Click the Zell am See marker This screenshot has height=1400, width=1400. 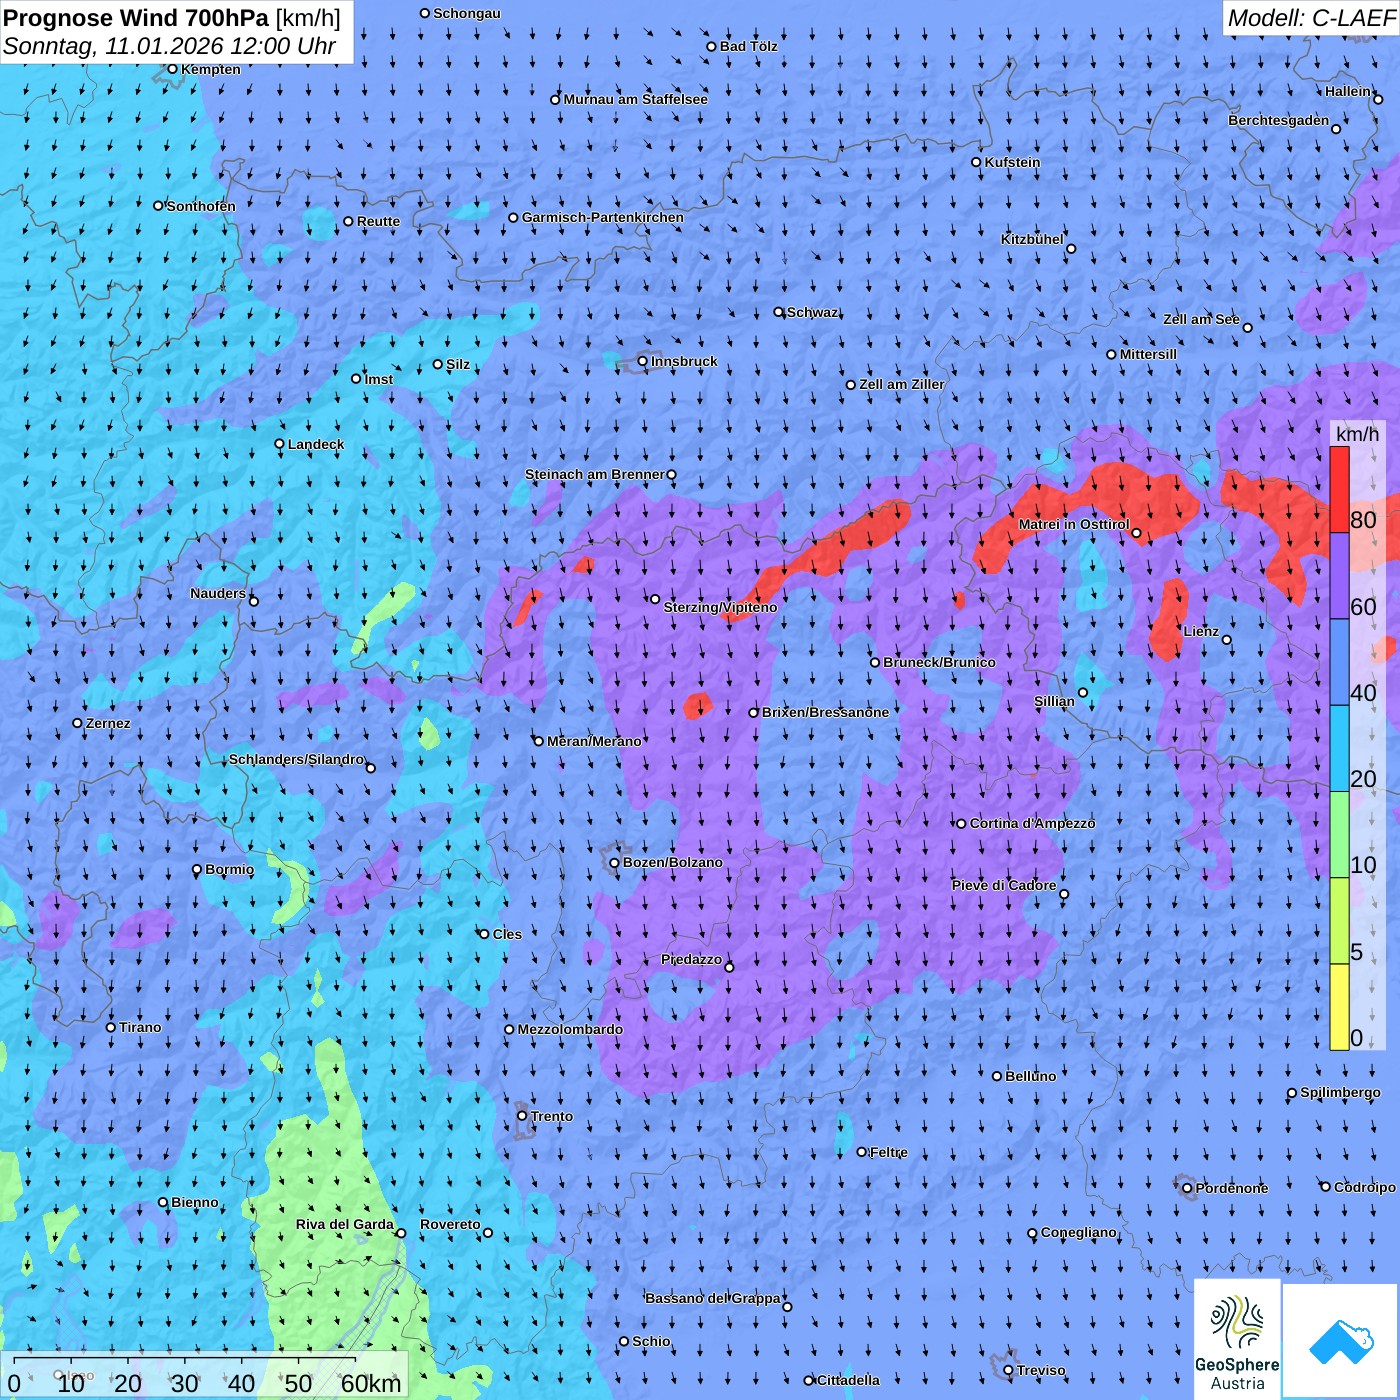1247,327
